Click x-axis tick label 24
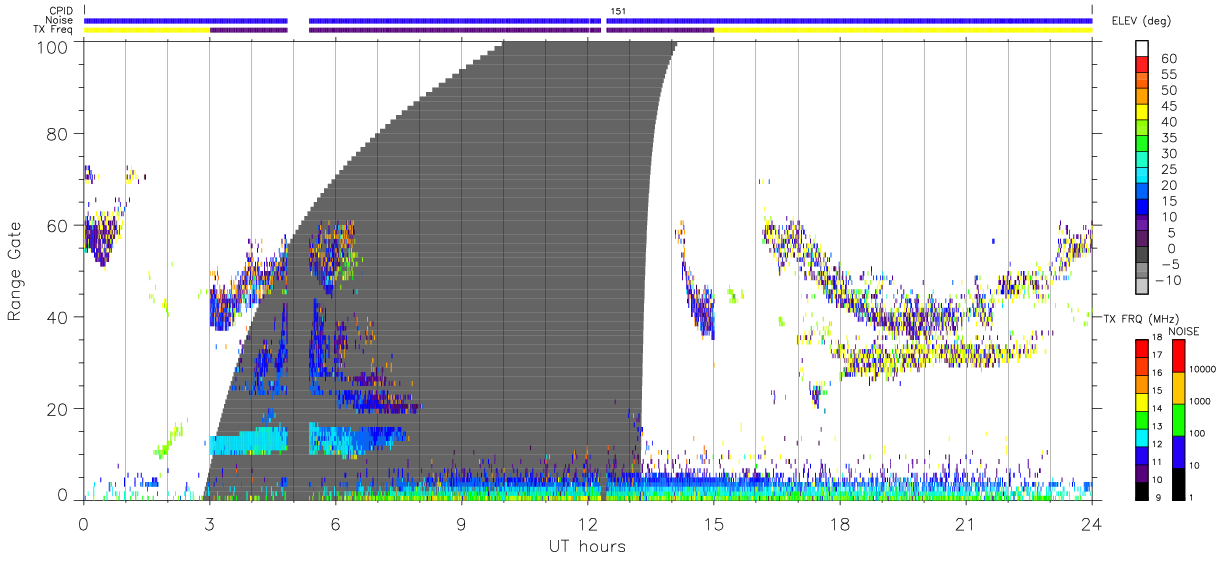Viewport: 1228px width, 567px height. [1092, 524]
